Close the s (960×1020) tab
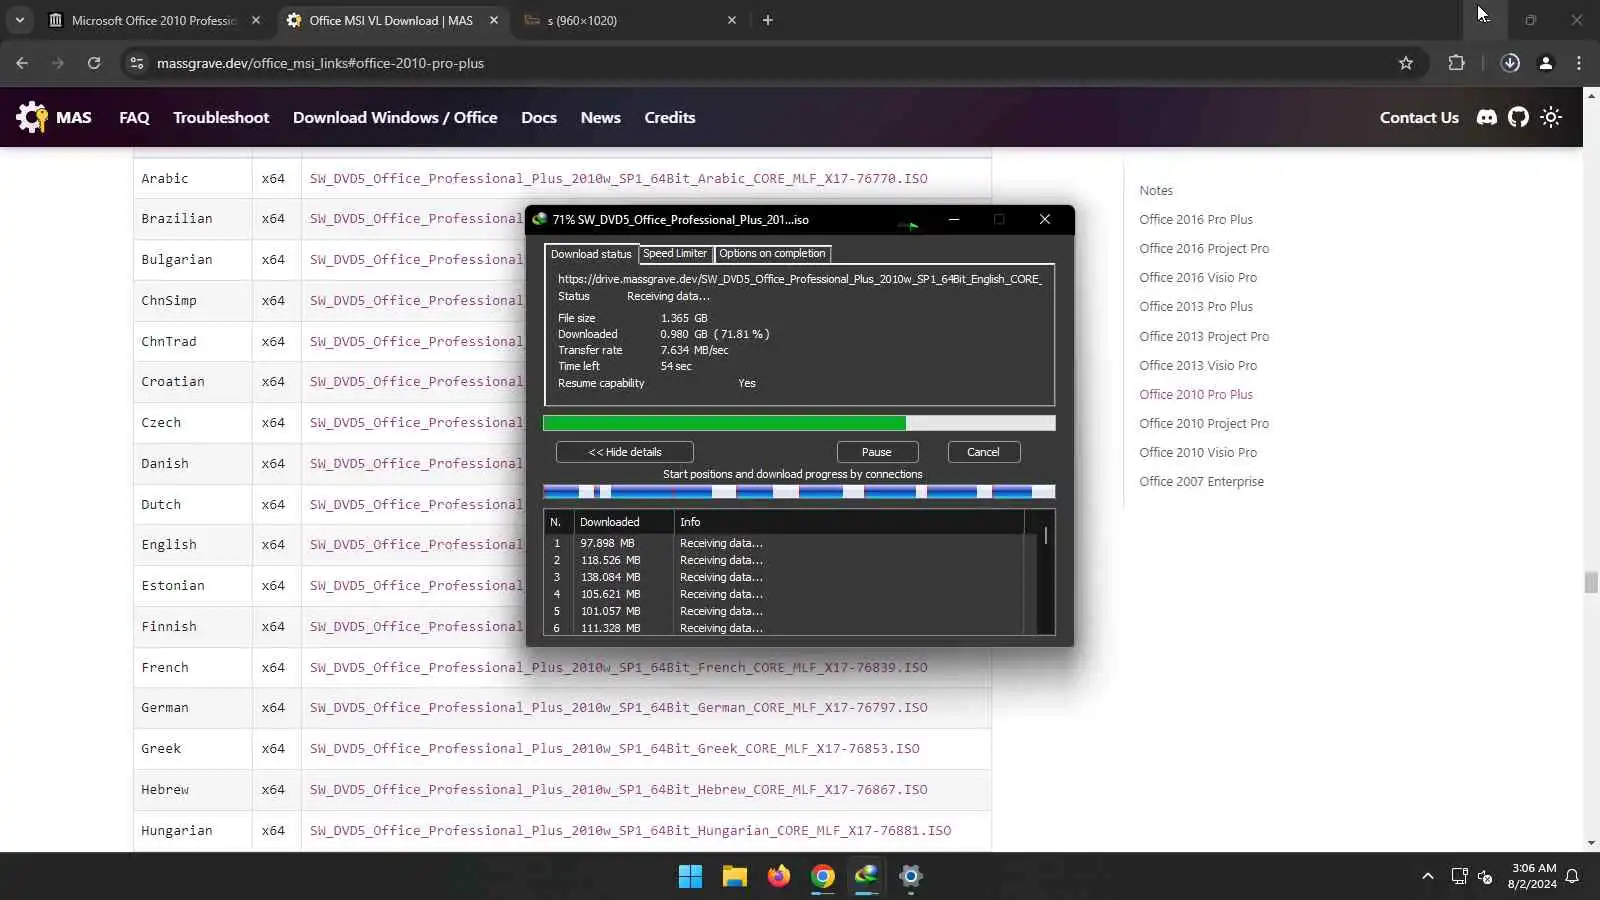 point(732,20)
